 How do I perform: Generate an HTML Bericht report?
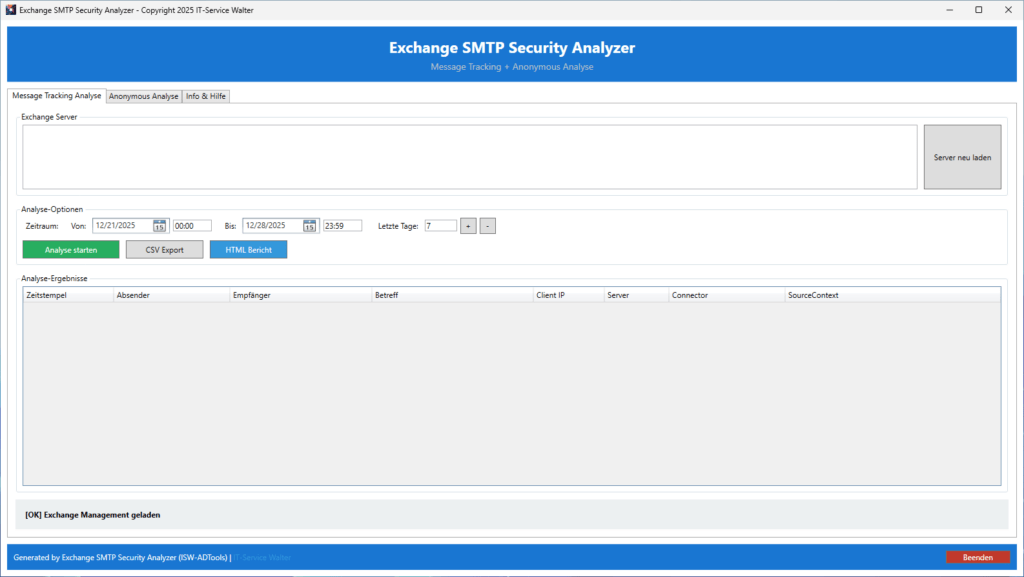(x=248, y=249)
